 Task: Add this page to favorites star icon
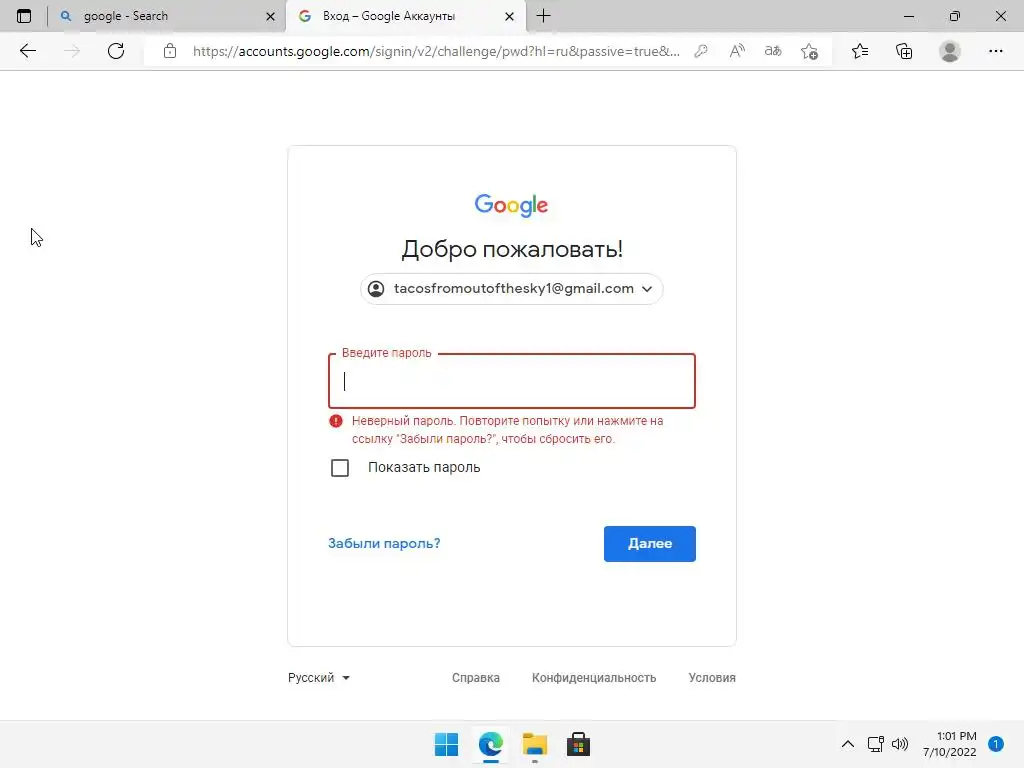pos(810,51)
